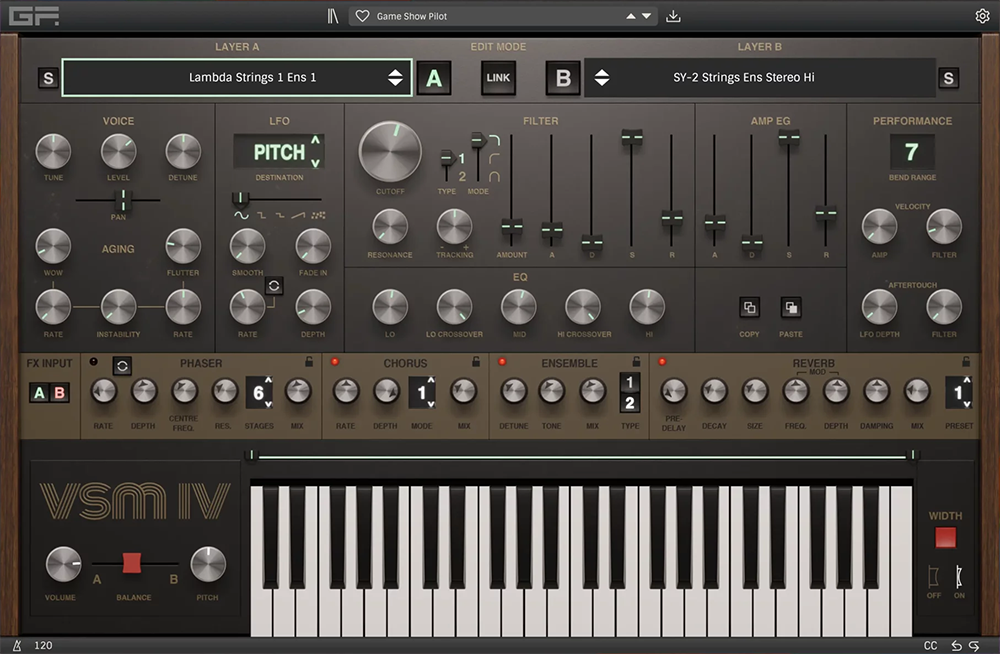Toggle the Ensemble effect power LED
The image size is (1000, 654).
[x=503, y=362]
